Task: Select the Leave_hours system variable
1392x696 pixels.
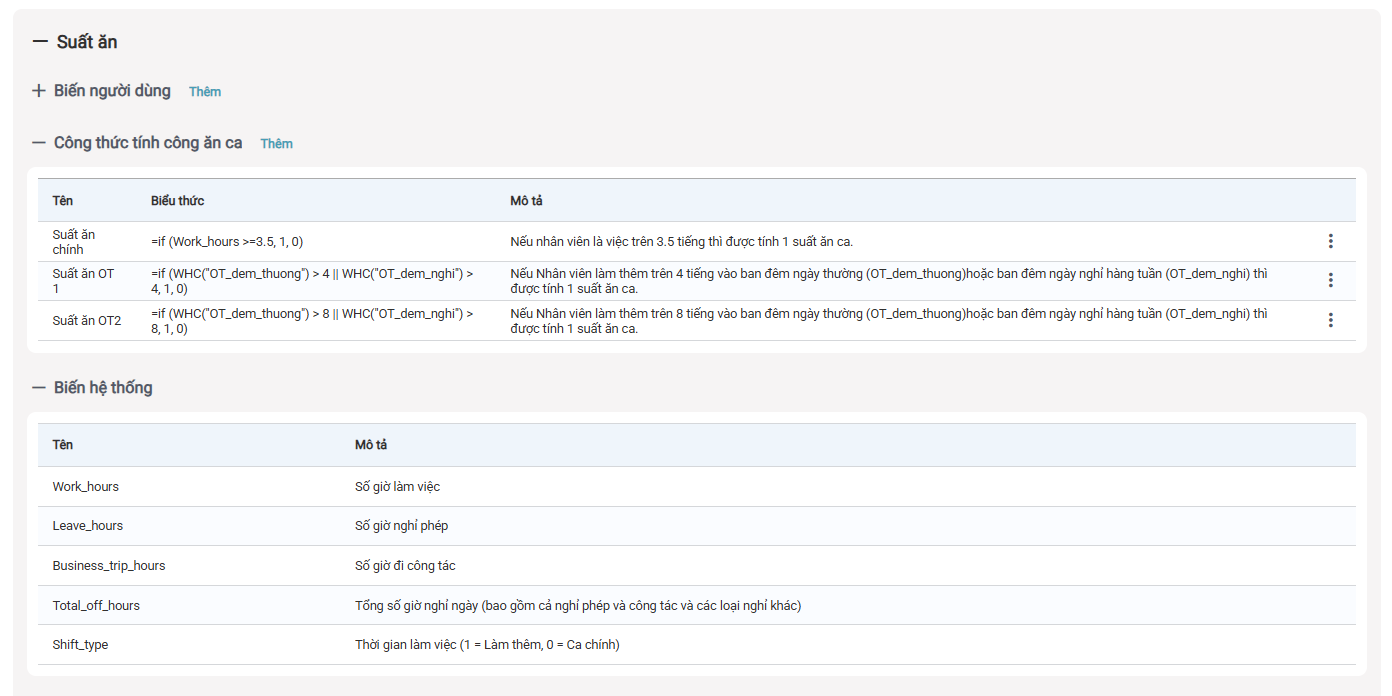Action: [x=88, y=526]
